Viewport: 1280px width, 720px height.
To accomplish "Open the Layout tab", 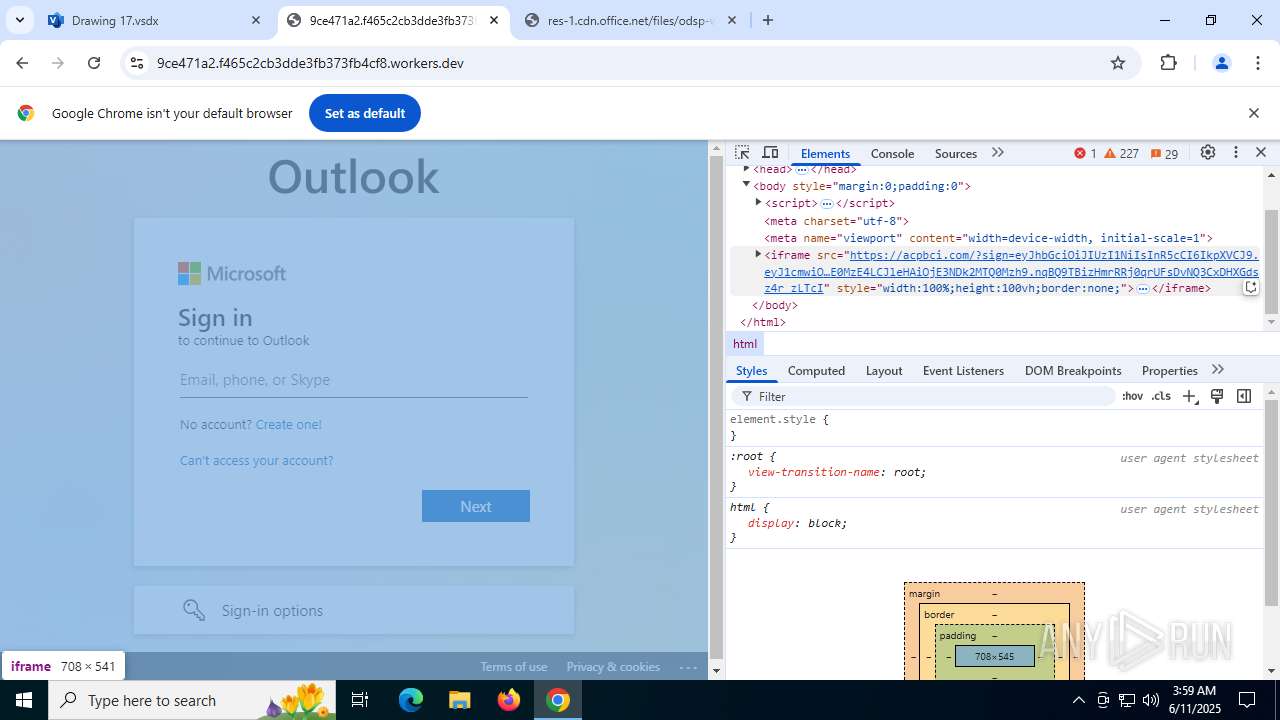I will (884, 370).
